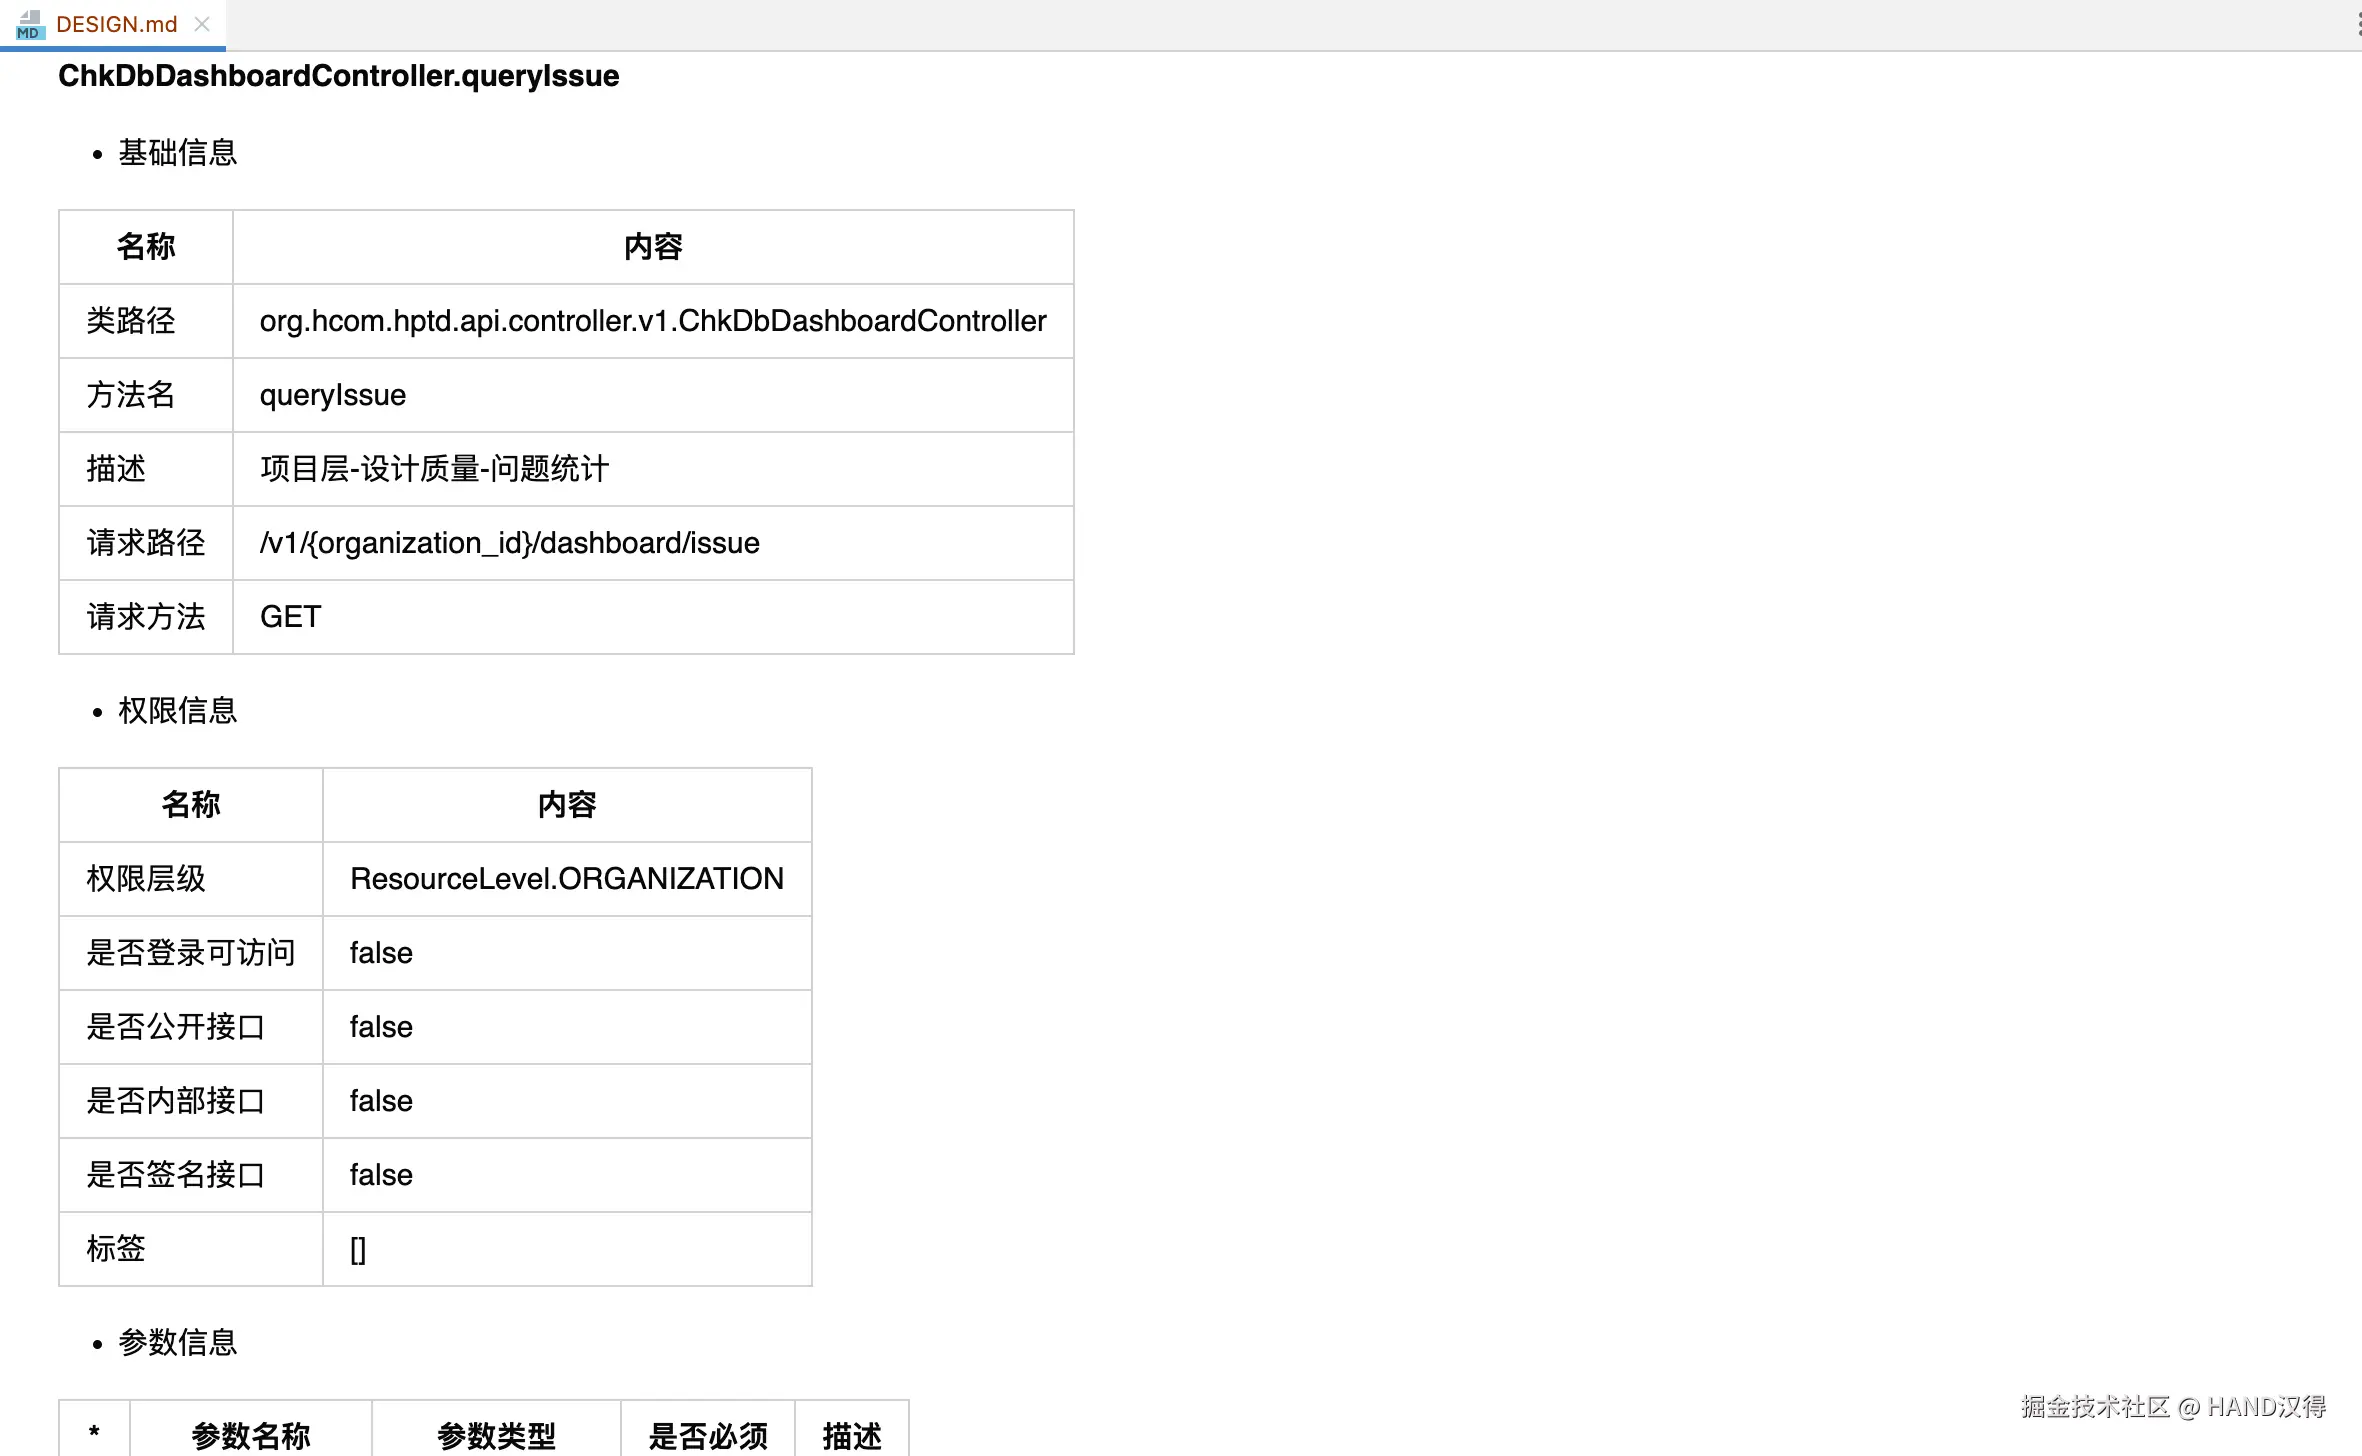Viewport: 2362px width, 1456px height.
Task: Open the vertical three-dot tab options menu
Action: (2358, 24)
